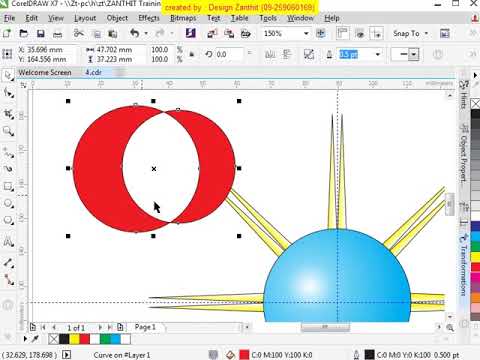This screenshot has height=360, width=480.
Task: Expand document palette flyout arrow
Action: click(25, 339)
